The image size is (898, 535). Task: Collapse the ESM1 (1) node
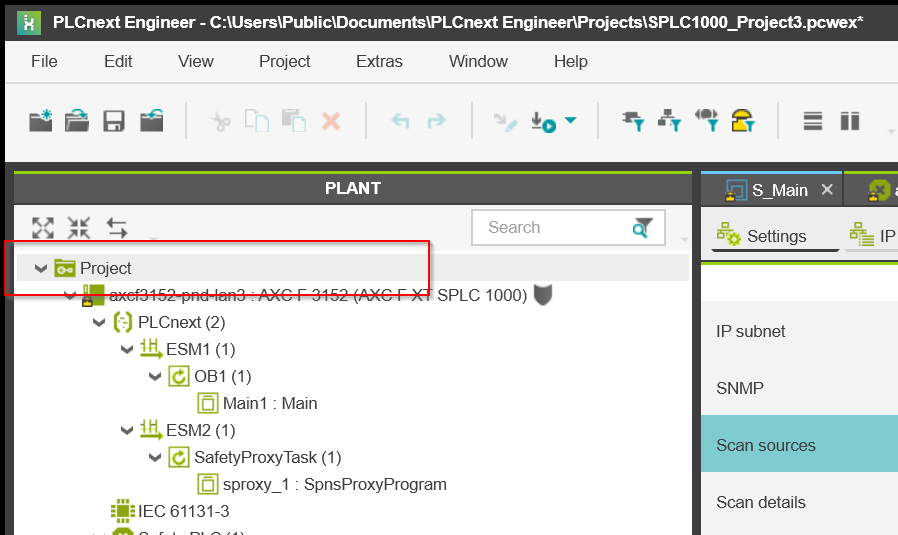pyautogui.click(x=127, y=349)
